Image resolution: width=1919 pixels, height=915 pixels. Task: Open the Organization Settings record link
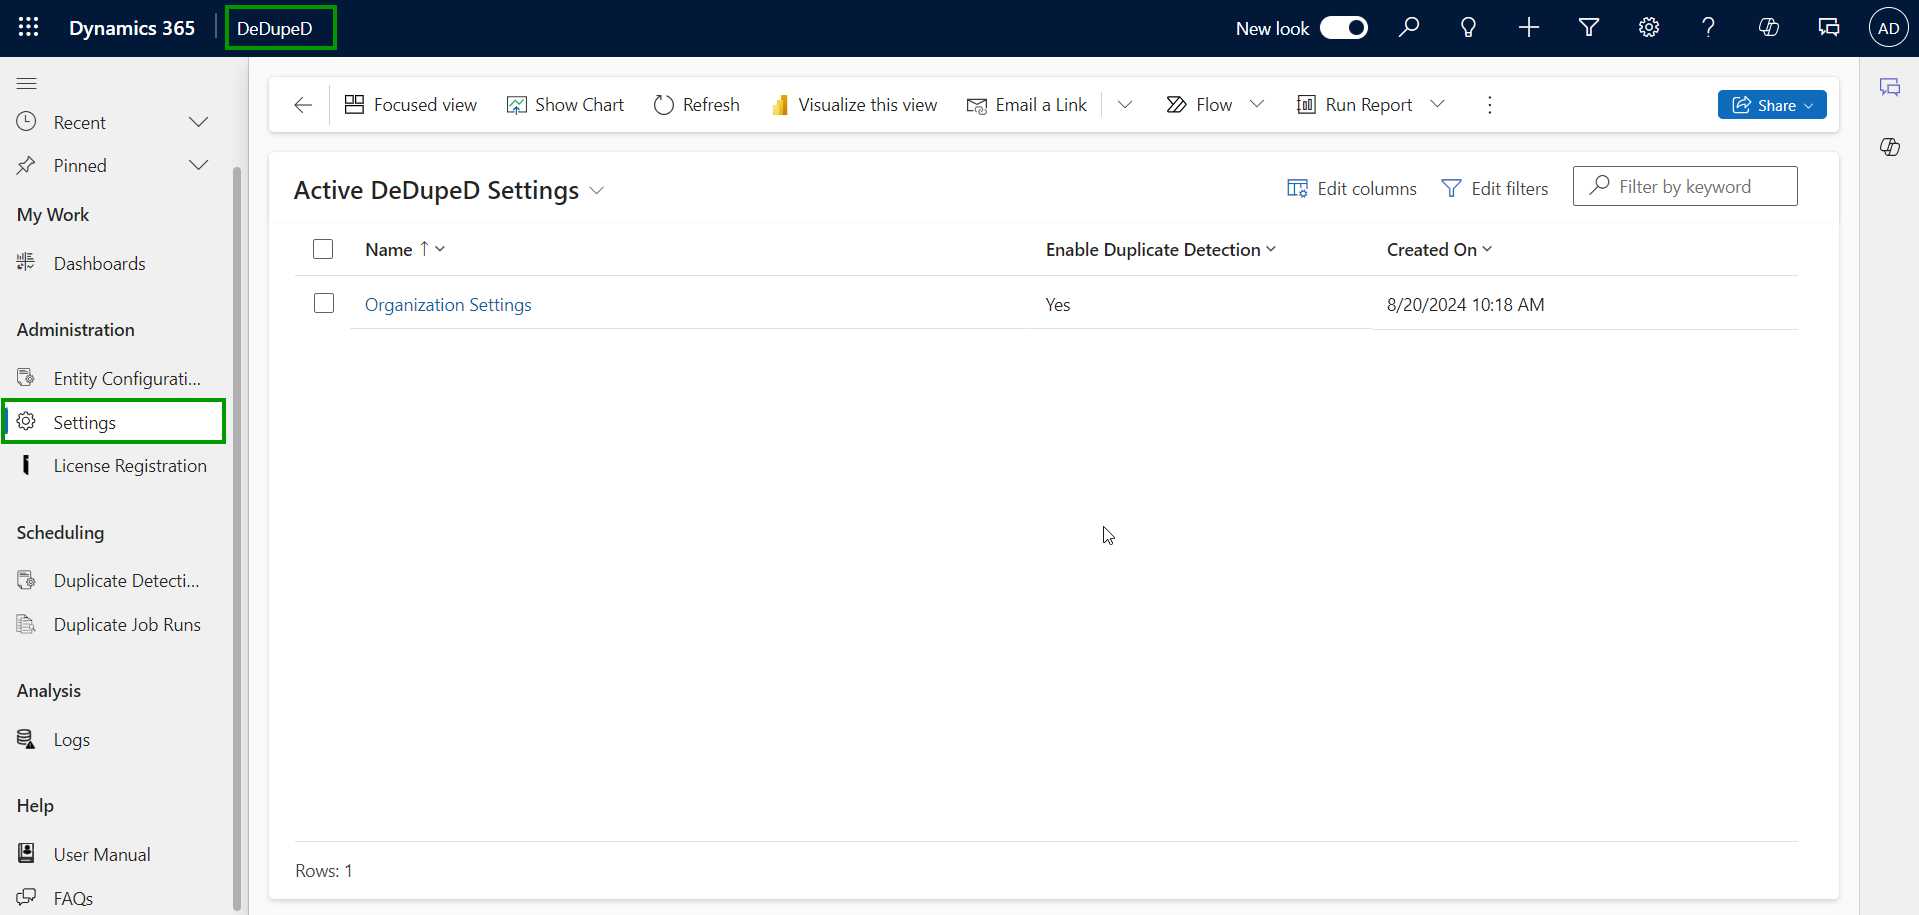click(x=448, y=305)
